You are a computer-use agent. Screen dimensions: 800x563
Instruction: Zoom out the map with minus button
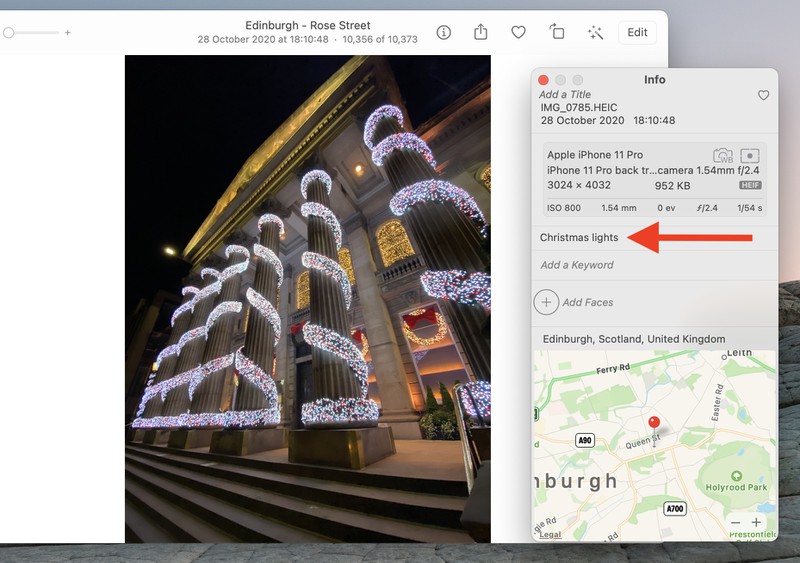(735, 523)
